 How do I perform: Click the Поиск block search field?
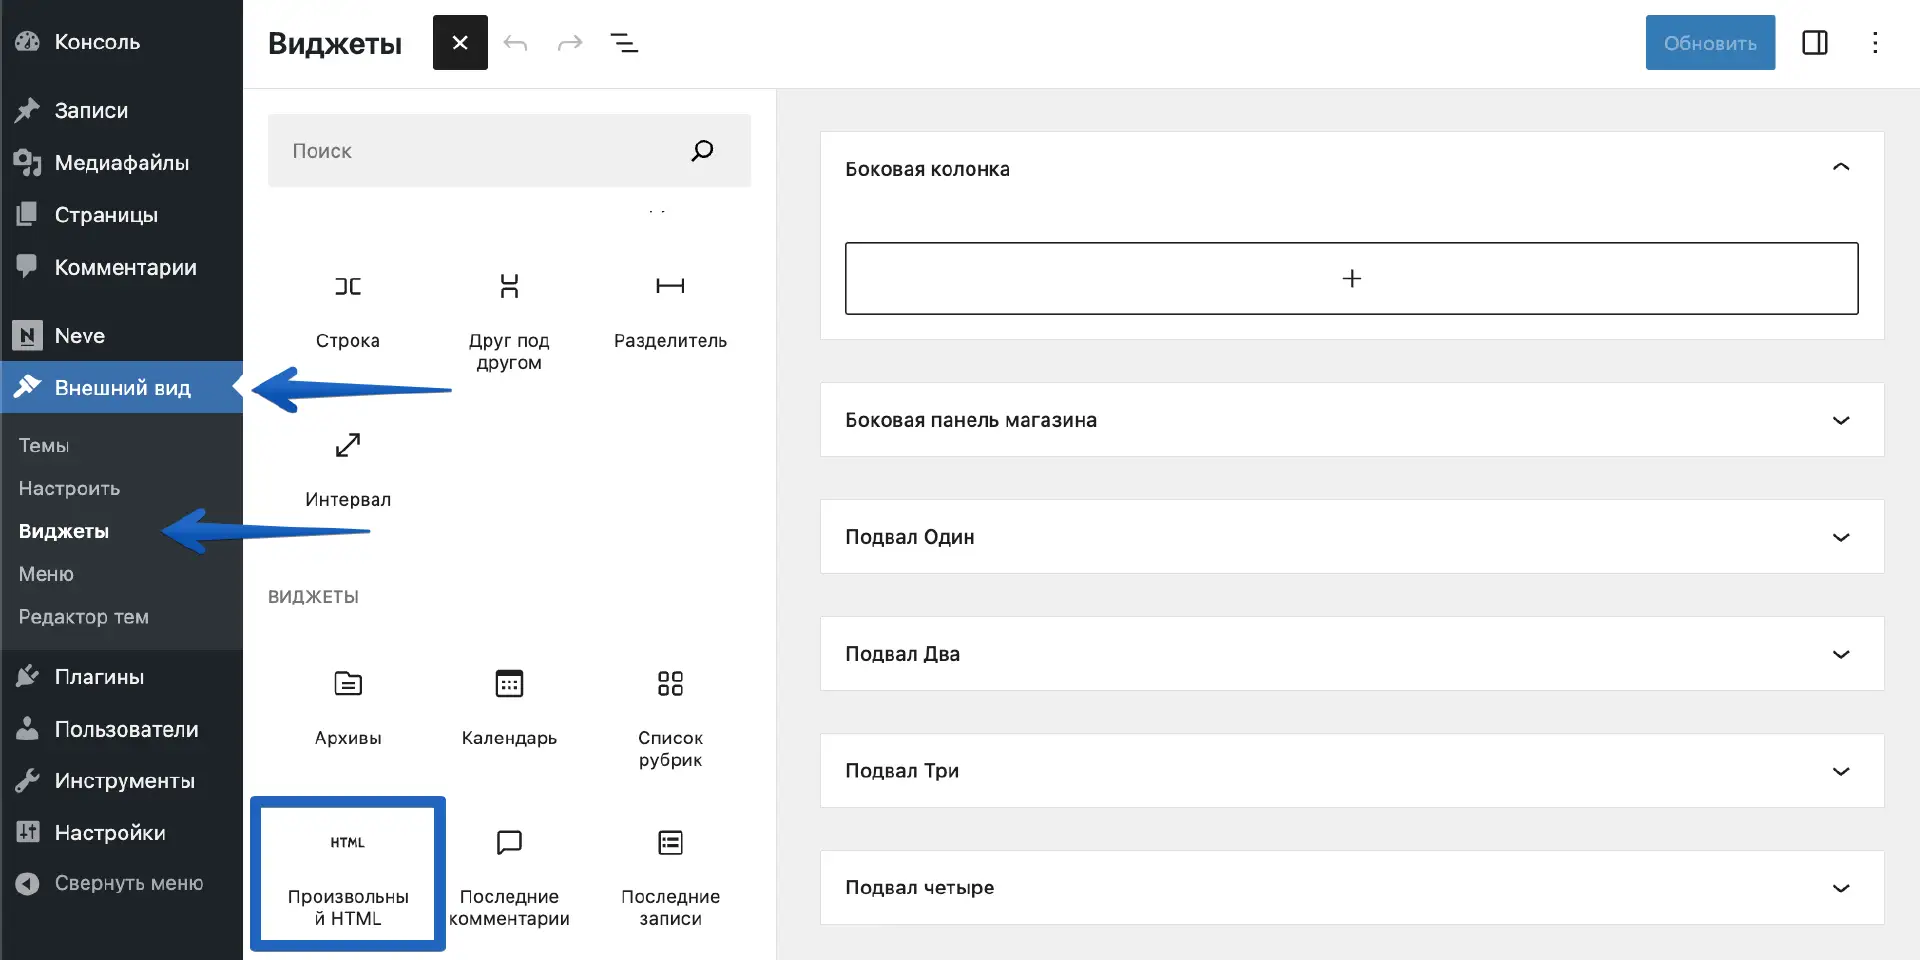point(480,151)
